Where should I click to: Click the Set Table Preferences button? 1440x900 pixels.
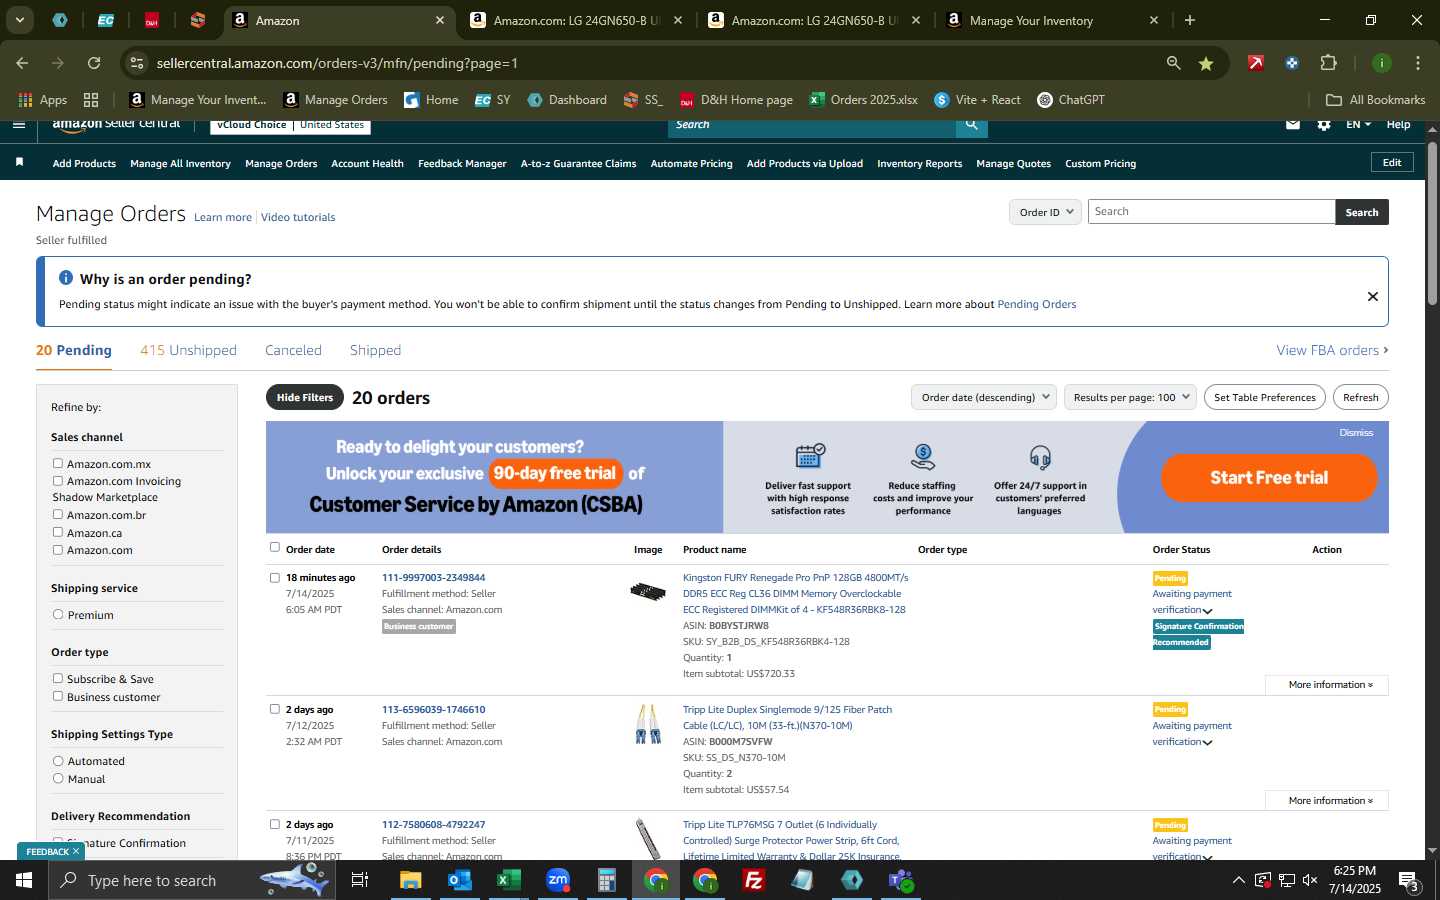1264,397
